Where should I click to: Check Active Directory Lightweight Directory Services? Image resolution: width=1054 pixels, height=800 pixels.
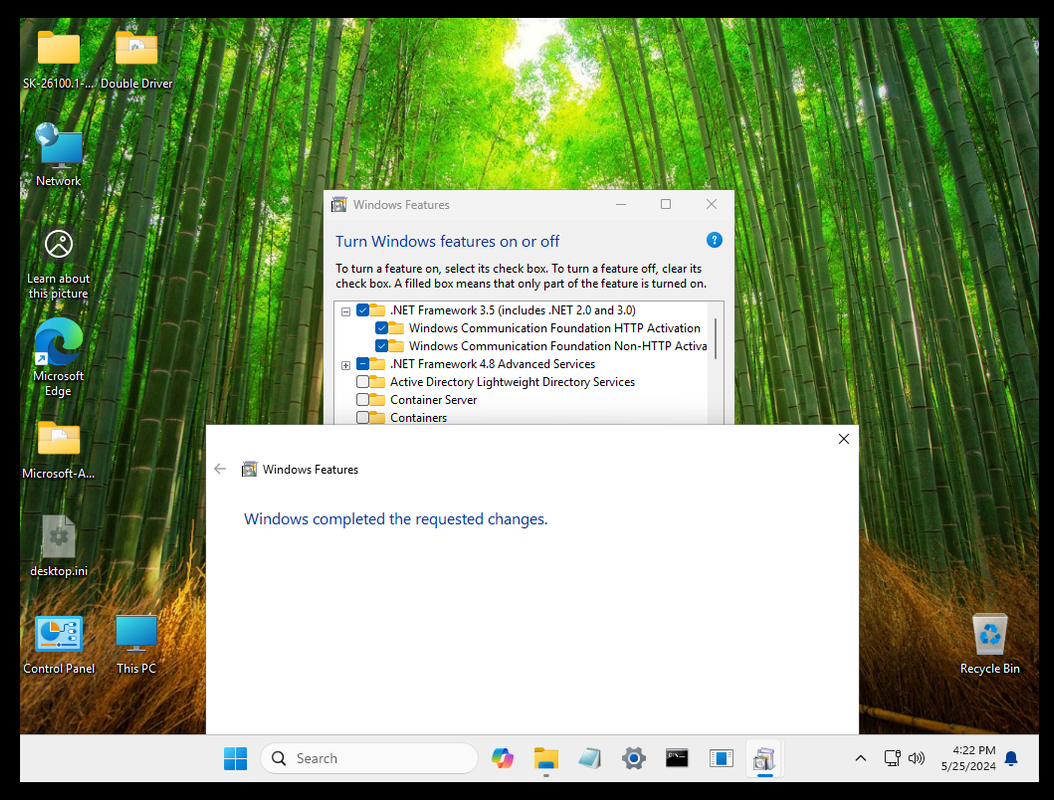tap(362, 382)
